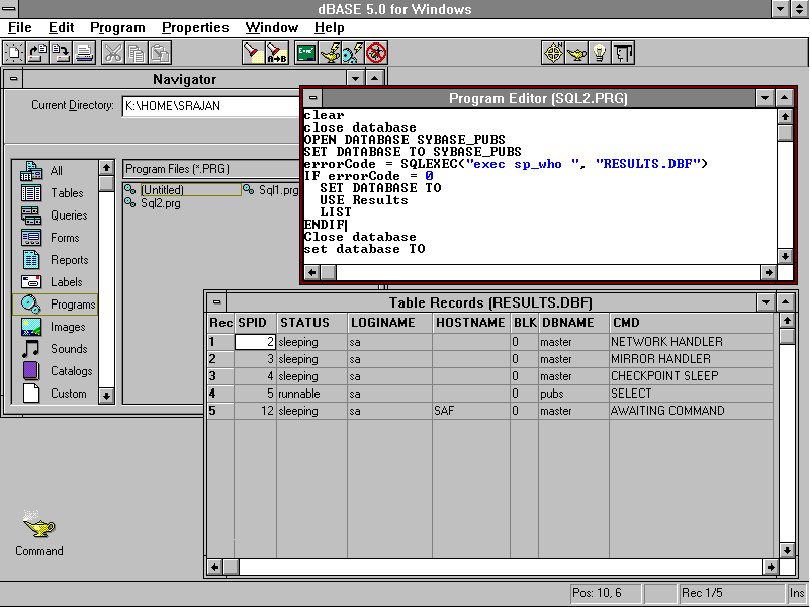Click the STATUS column header

coord(312,322)
